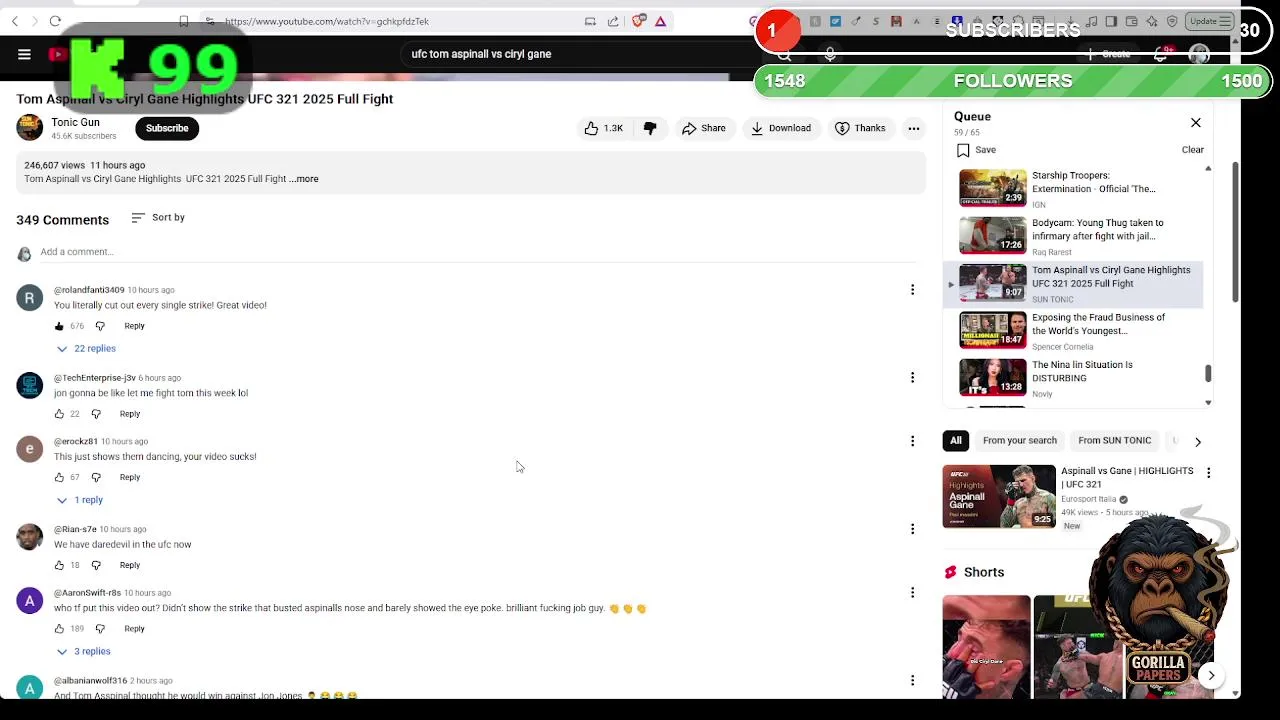The width and height of the screenshot is (1280, 720).
Task: Expand the 22 replies thread
Action: click(86, 348)
